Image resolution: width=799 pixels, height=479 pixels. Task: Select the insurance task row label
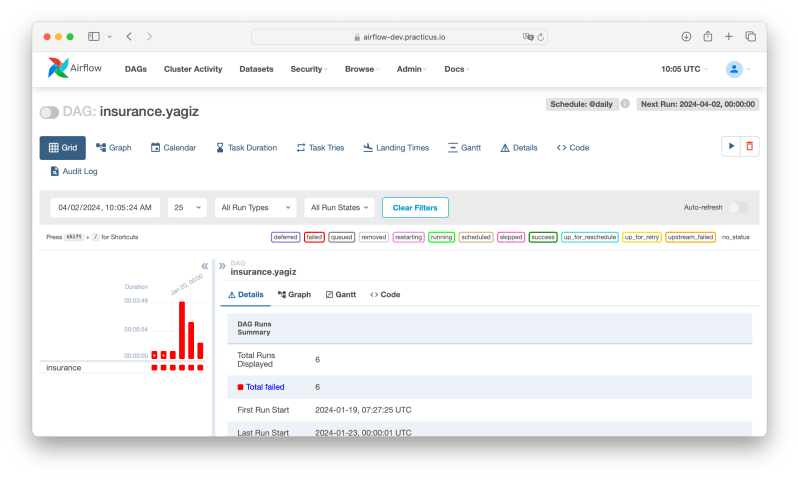[64, 367]
